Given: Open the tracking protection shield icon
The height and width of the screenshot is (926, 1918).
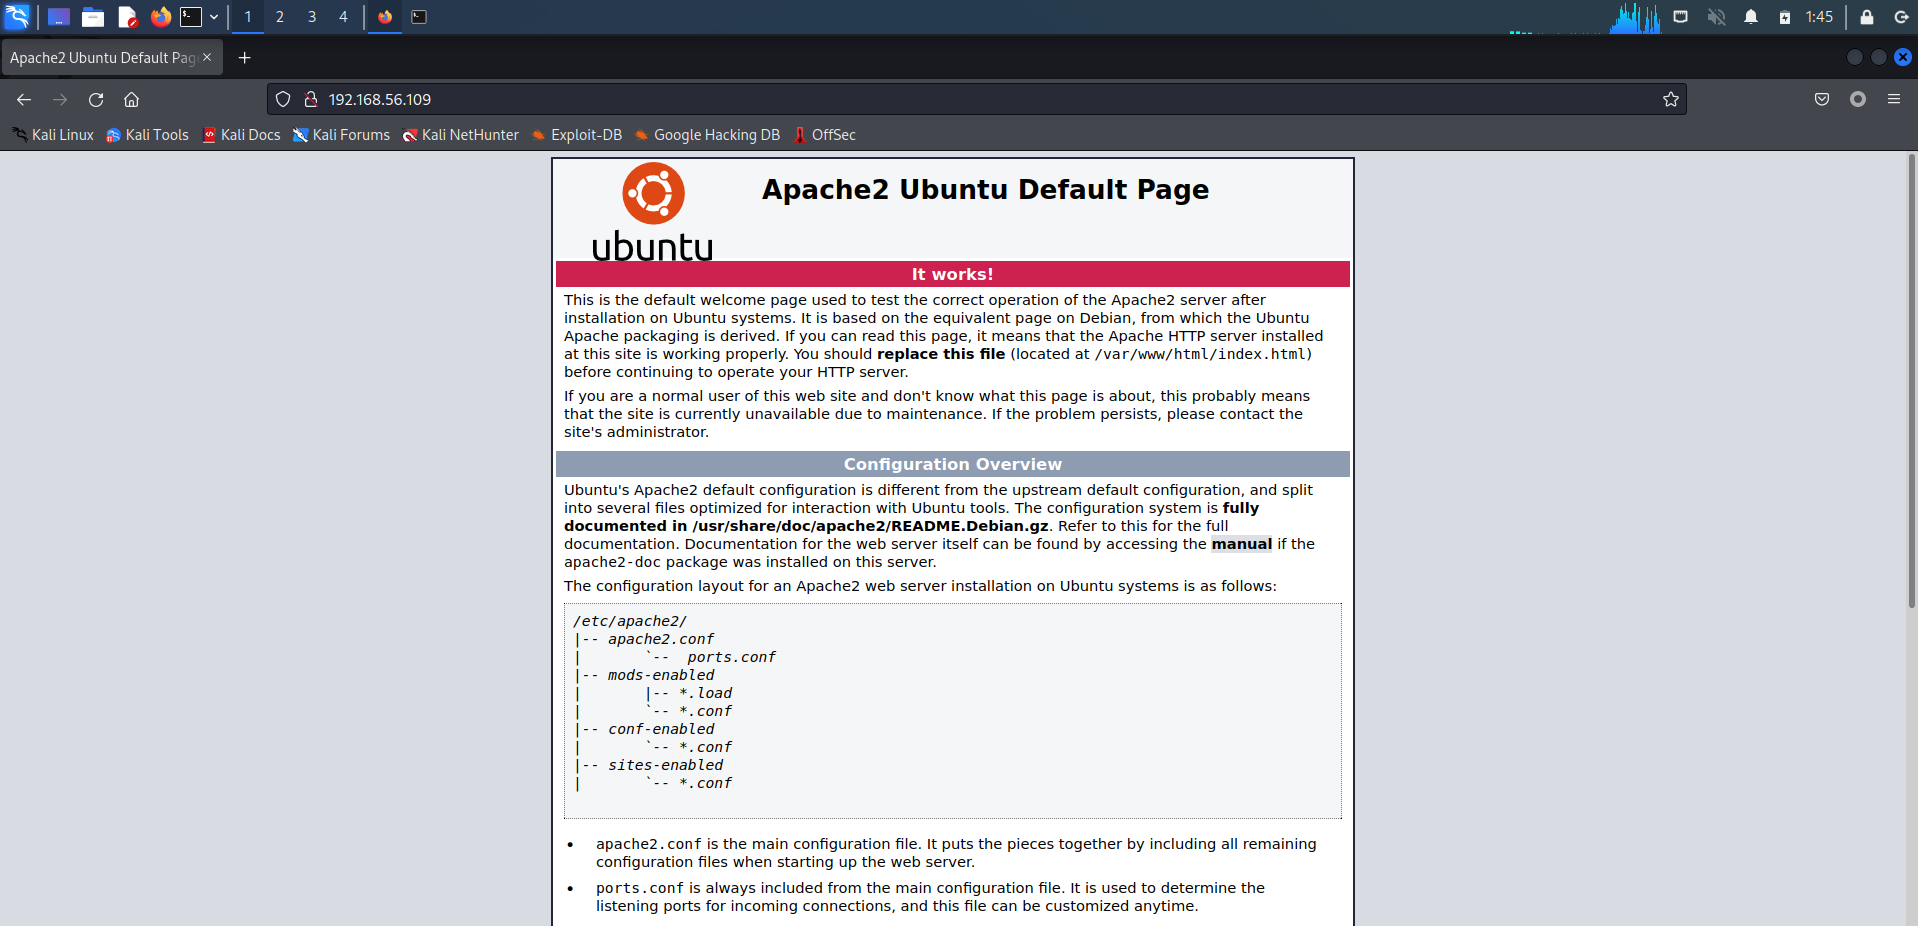Looking at the screenshot, I should (x=283, y=99).
